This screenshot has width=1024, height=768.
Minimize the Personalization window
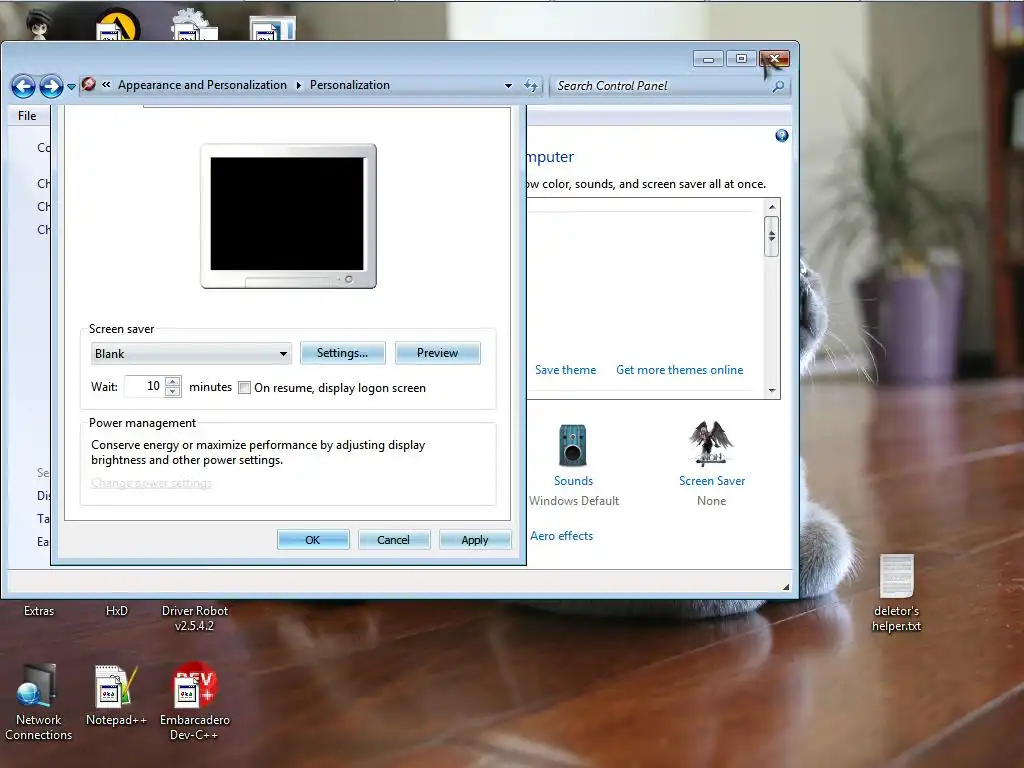[x=708, y=59]
